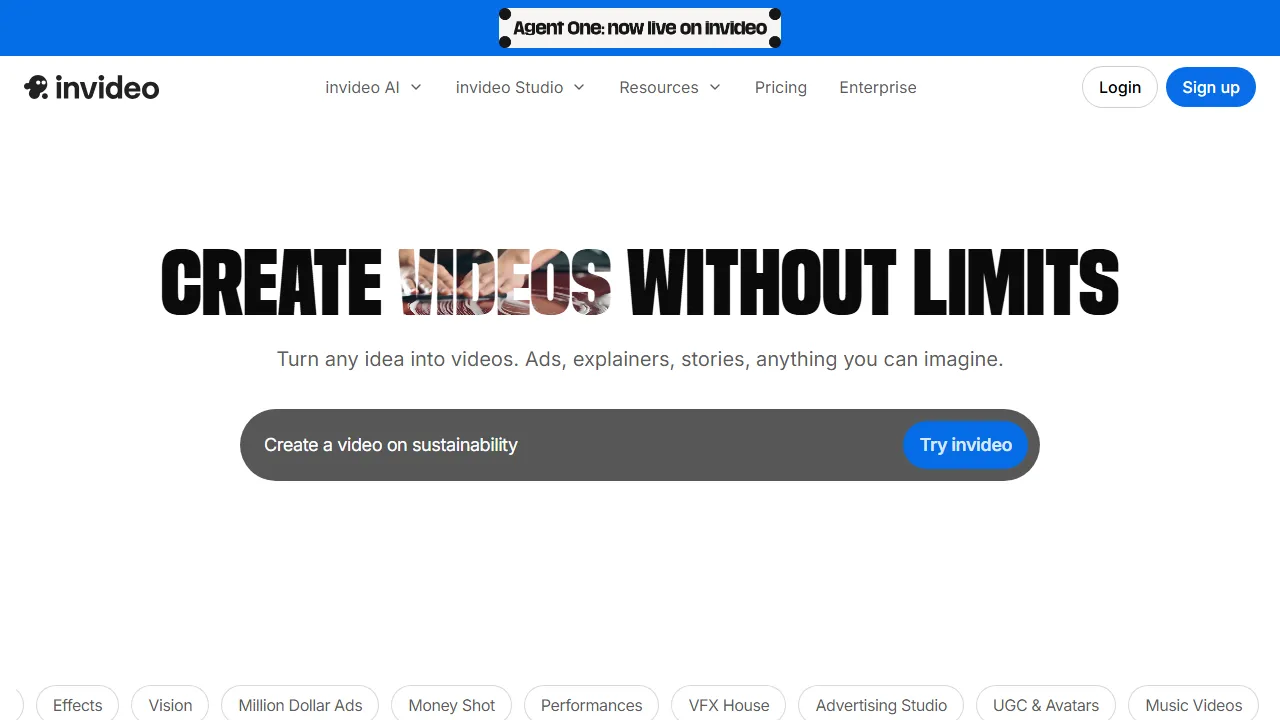Expand the invideo AI chevron
The image size is (1280, 720).
(x=416, y=87)
